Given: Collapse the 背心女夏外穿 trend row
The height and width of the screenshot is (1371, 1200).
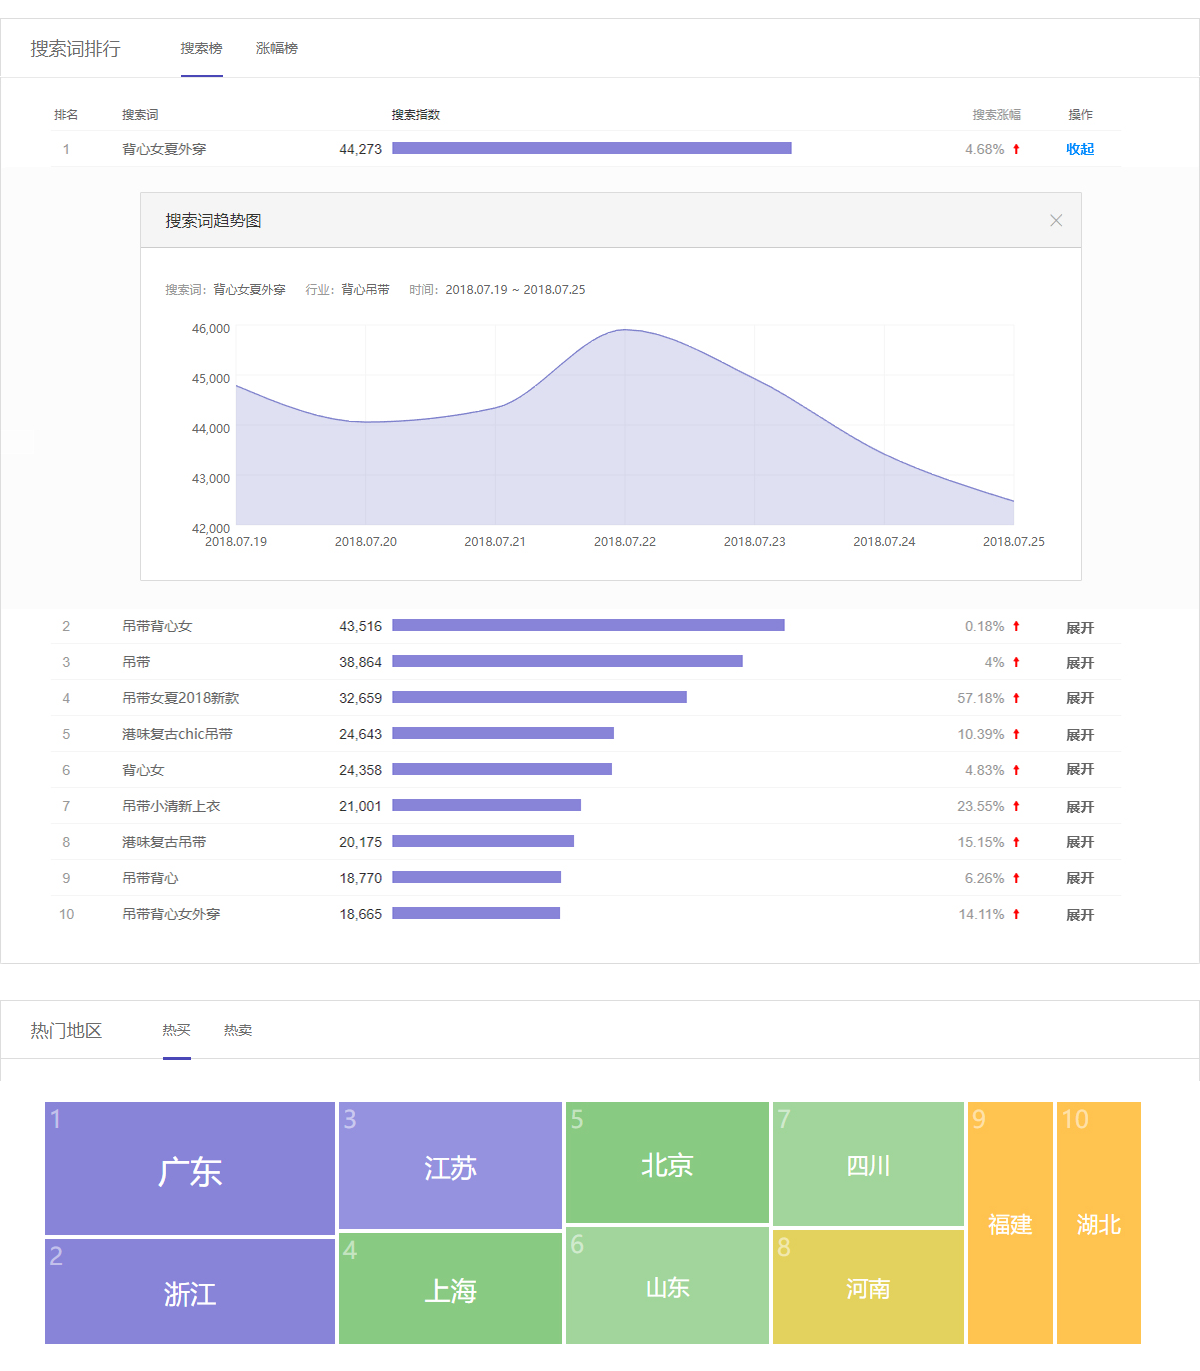Looking at the screenshot, I should point(1079,149).
